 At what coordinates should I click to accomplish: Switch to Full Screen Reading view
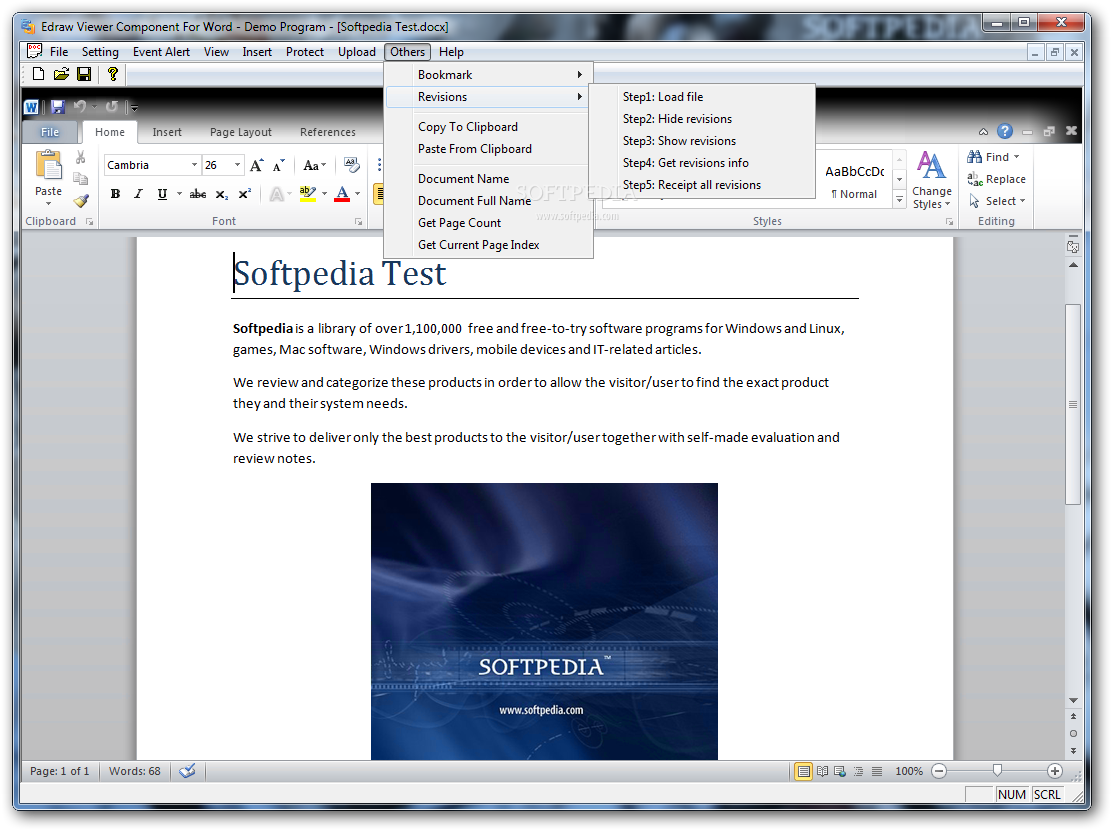click(x=823, y=771)
